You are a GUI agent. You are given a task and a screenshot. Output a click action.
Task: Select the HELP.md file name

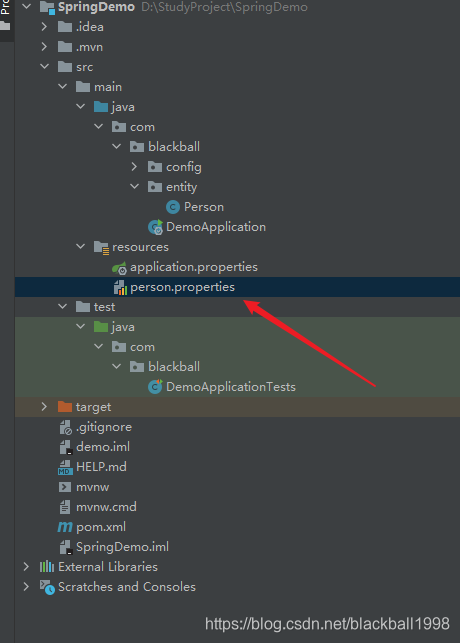[x=101, y=467]
